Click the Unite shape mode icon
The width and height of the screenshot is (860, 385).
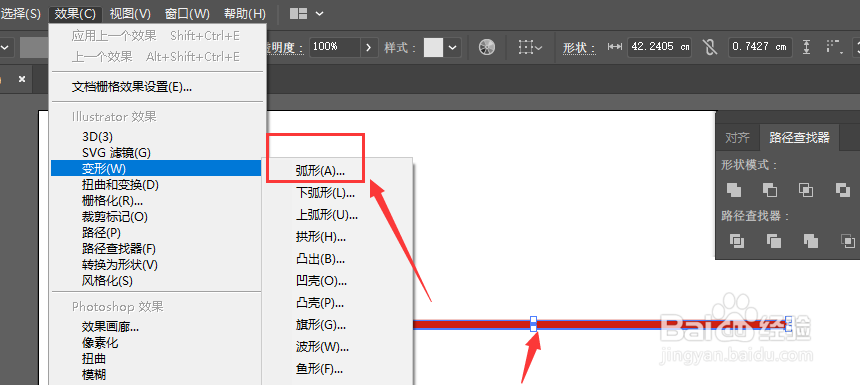pos(734,190)
